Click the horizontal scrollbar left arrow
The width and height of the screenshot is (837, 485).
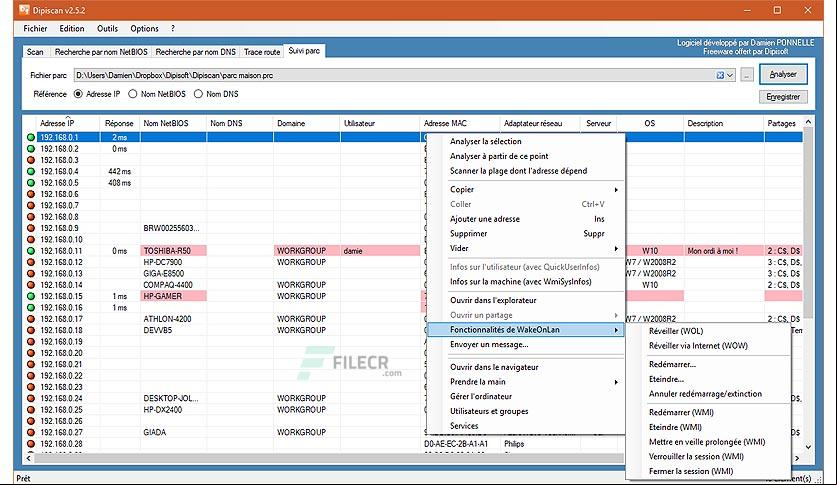(x=29, y=458)
